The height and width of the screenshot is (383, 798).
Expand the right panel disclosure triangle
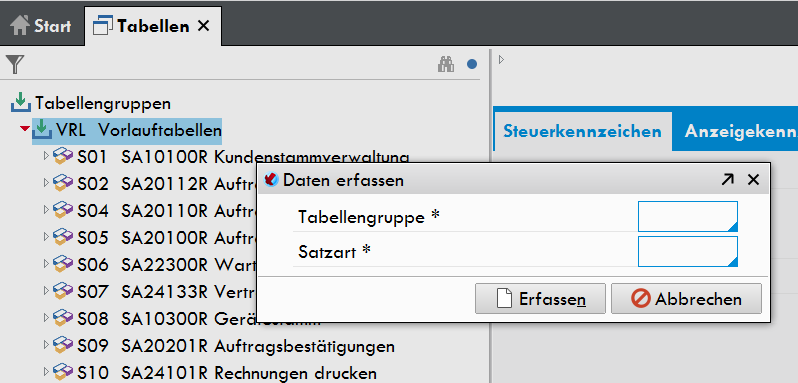coord(501,60)
